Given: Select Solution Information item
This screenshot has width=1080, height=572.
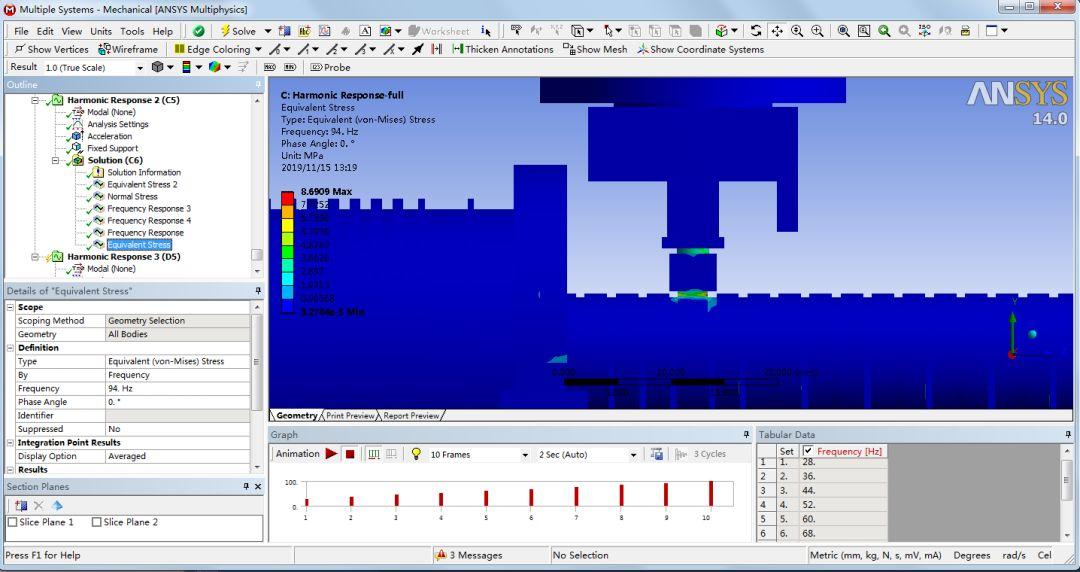Looking at the screenshot, I should pos(144,172).
